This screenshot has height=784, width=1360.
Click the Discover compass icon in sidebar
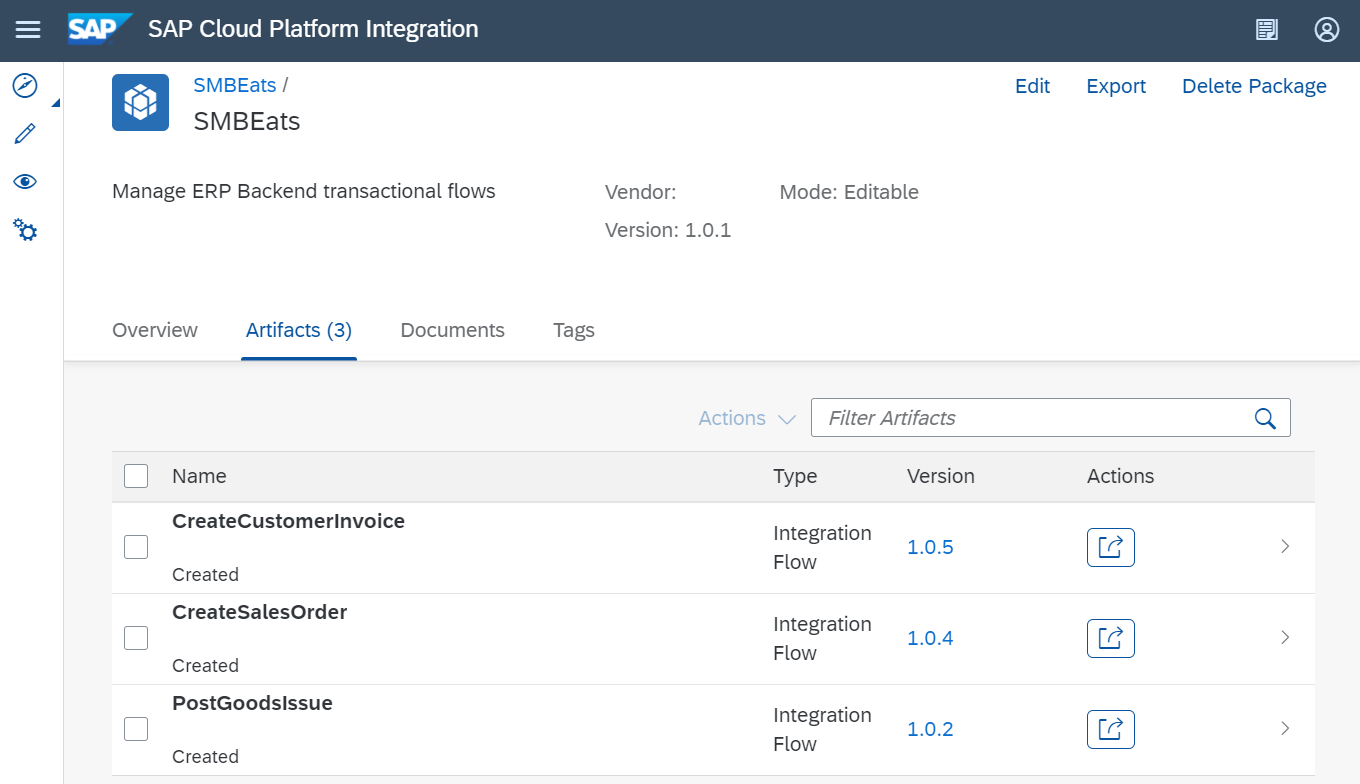(25, 85)
